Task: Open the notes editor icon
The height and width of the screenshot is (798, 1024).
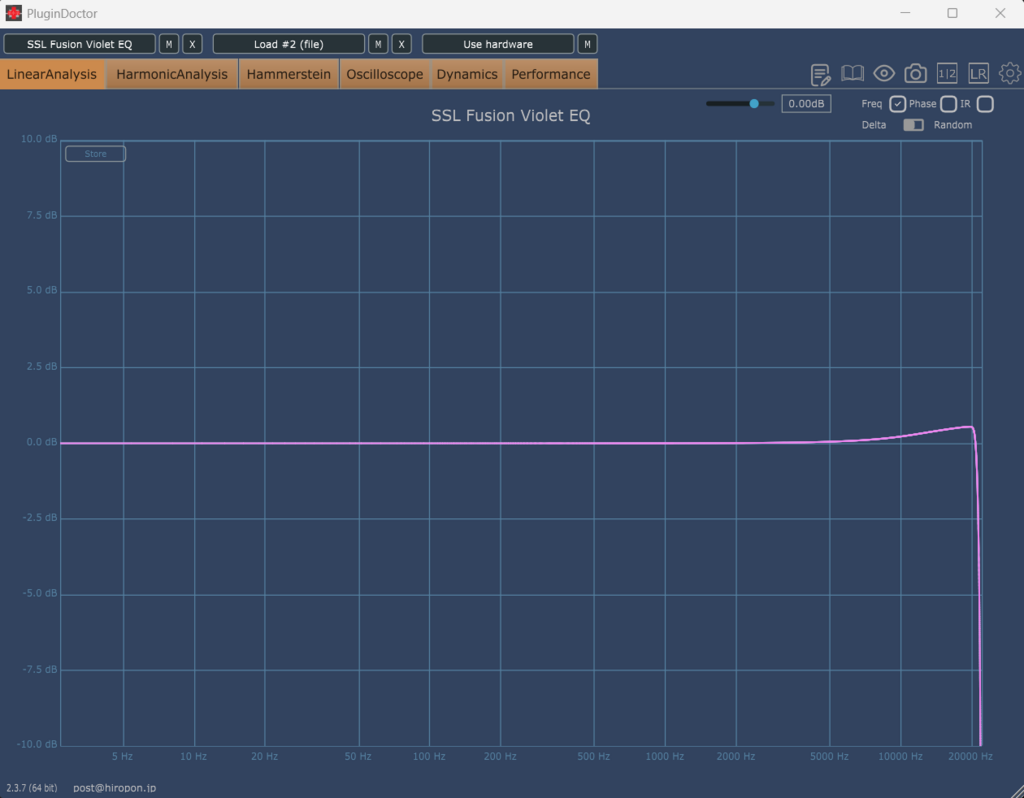Action: pyautogui.click(x=820, y=74)
